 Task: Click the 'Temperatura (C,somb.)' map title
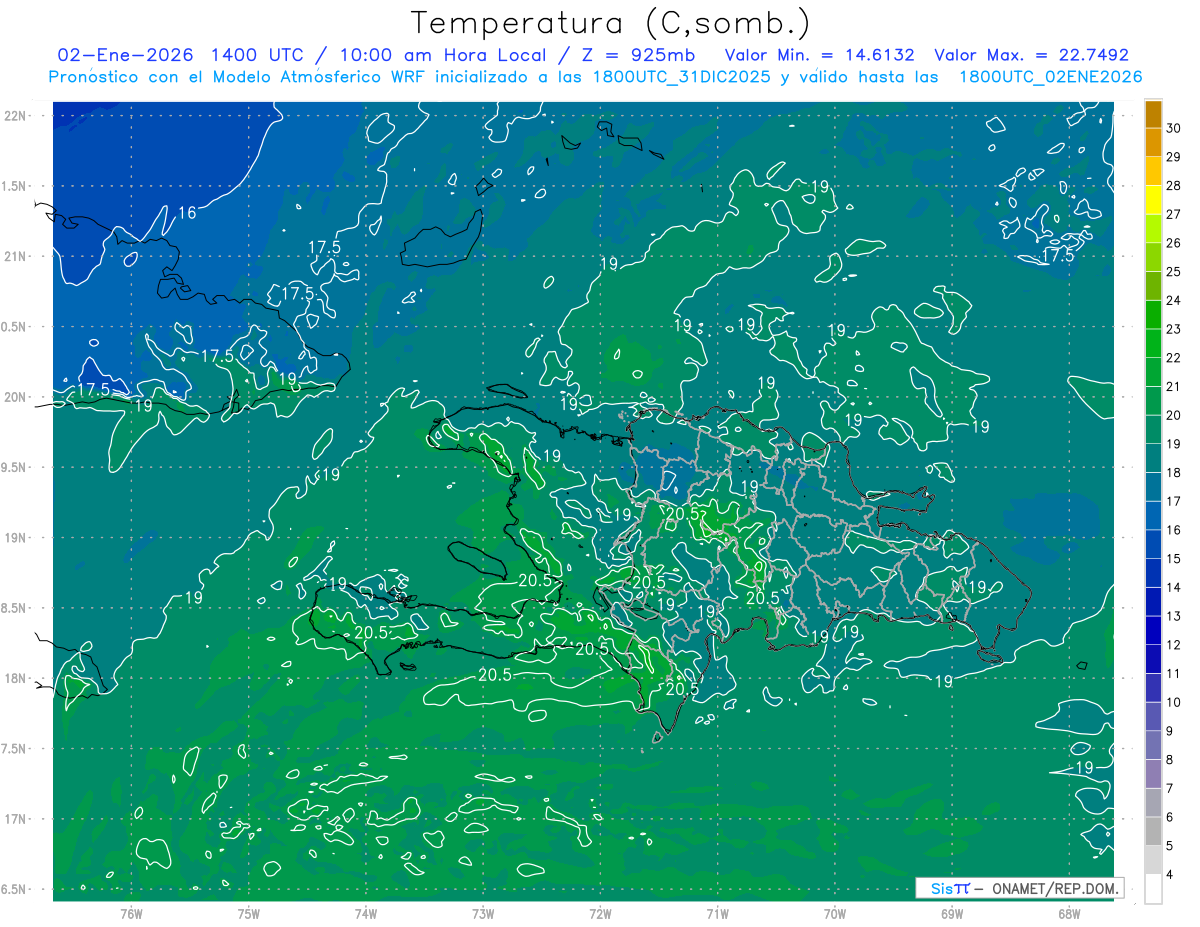[x=611, y=24]
